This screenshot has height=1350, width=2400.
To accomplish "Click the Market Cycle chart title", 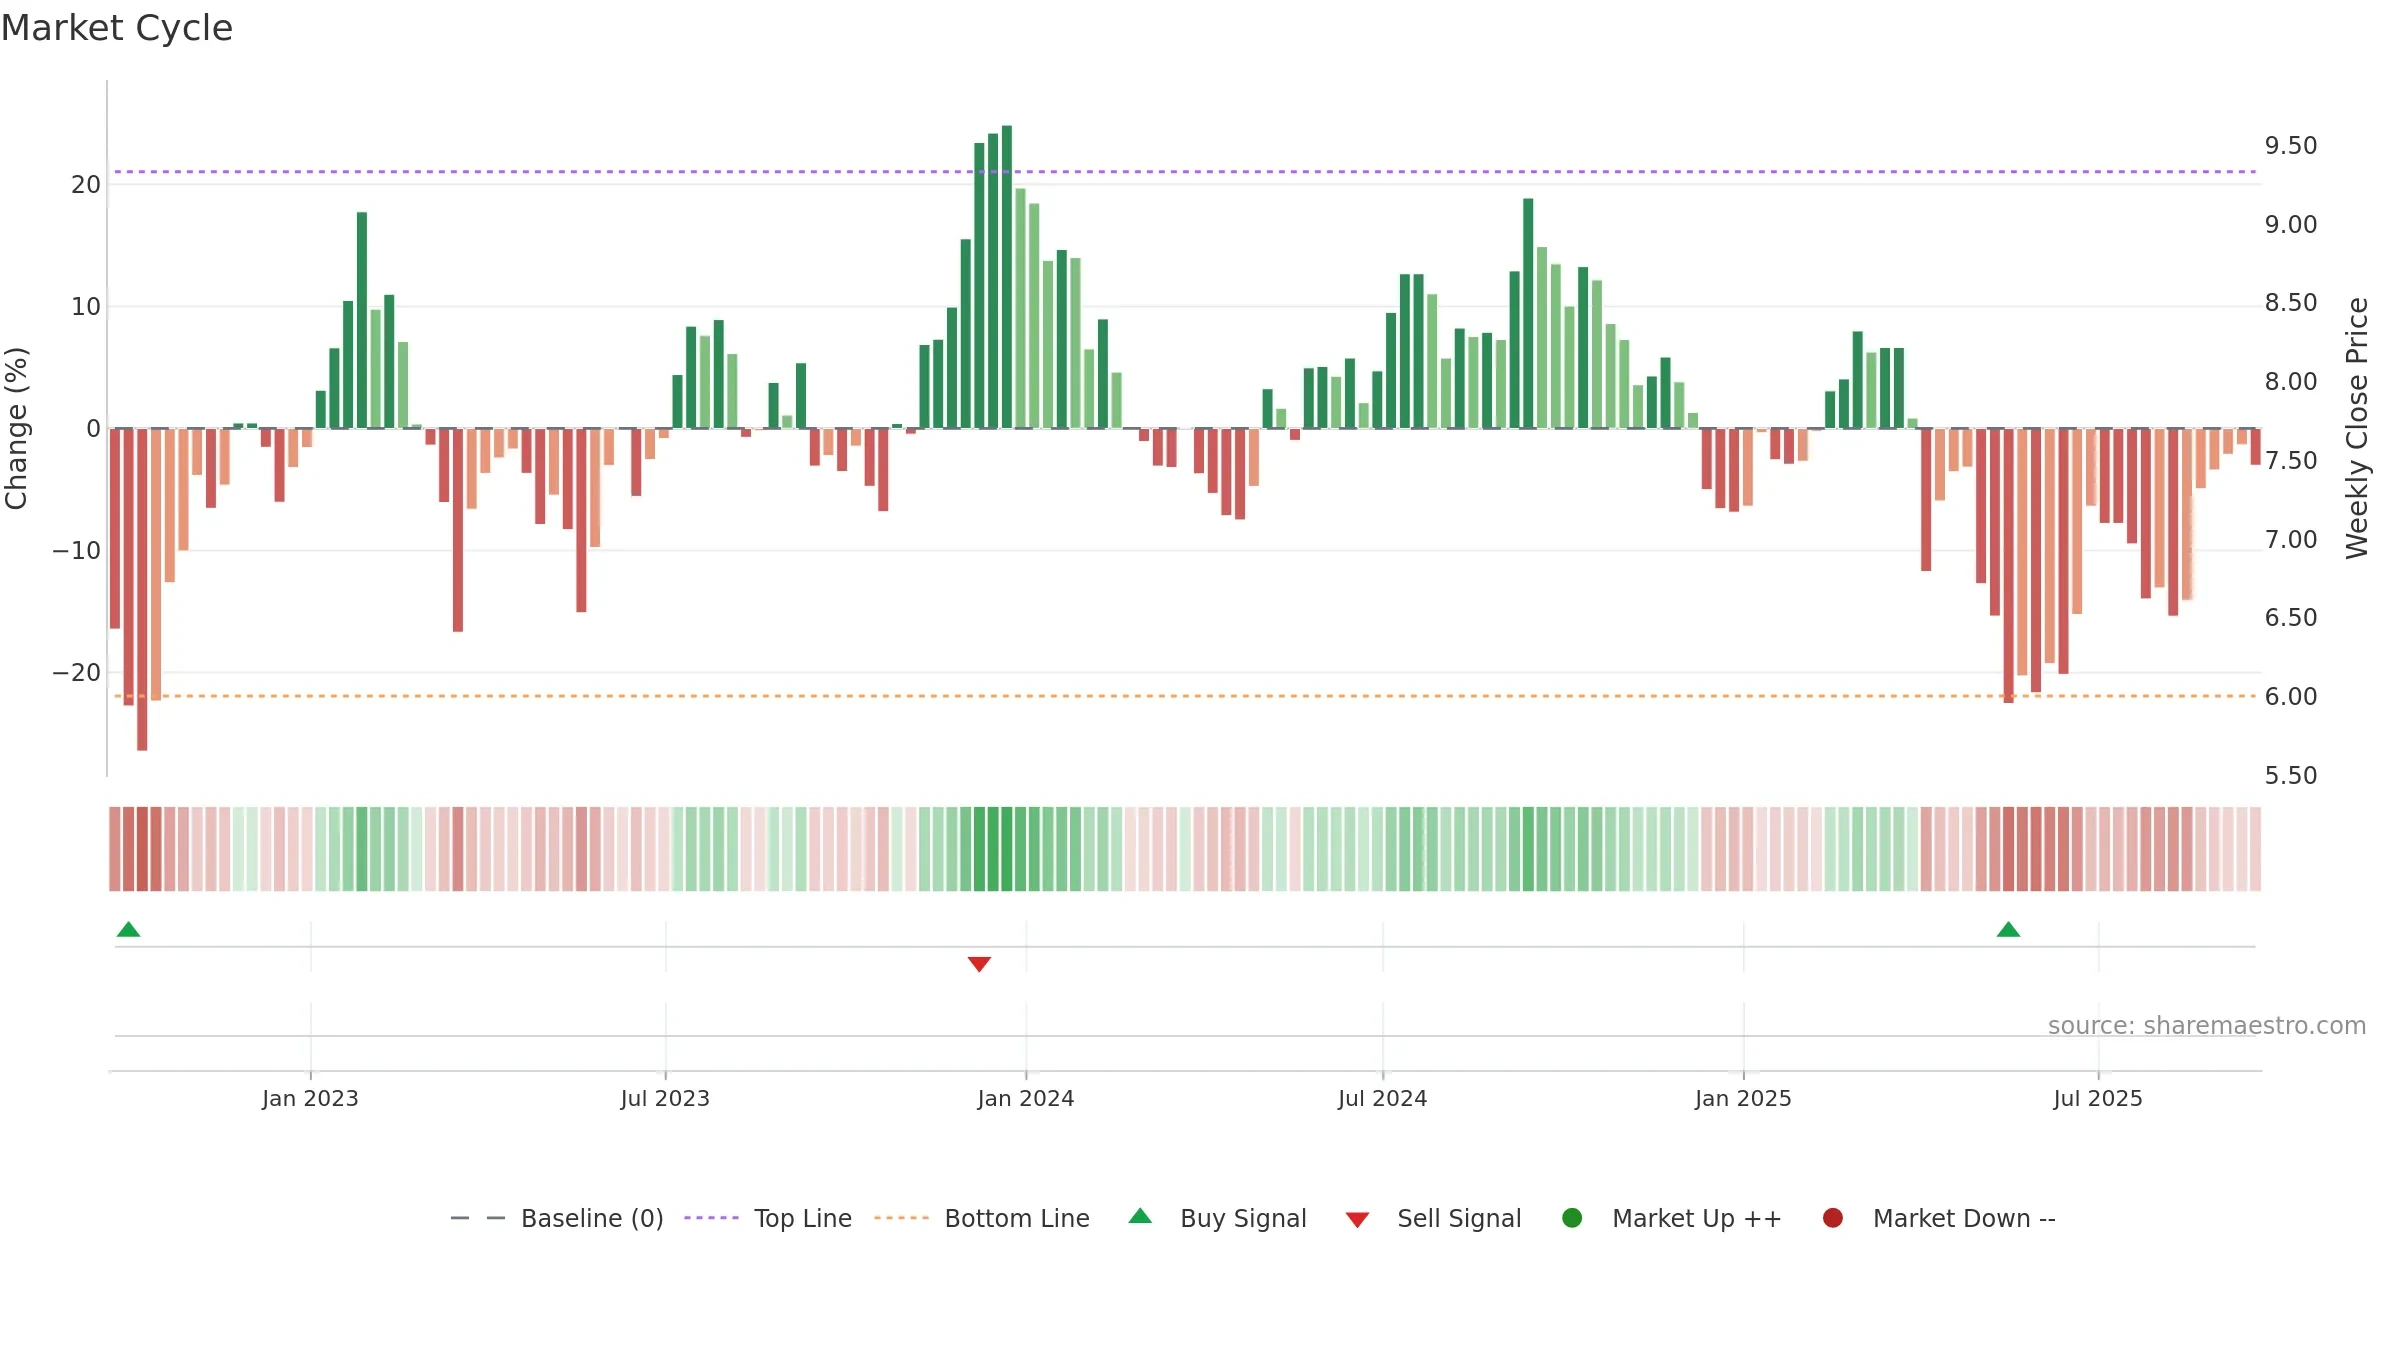I will click(x=117, y=28).
